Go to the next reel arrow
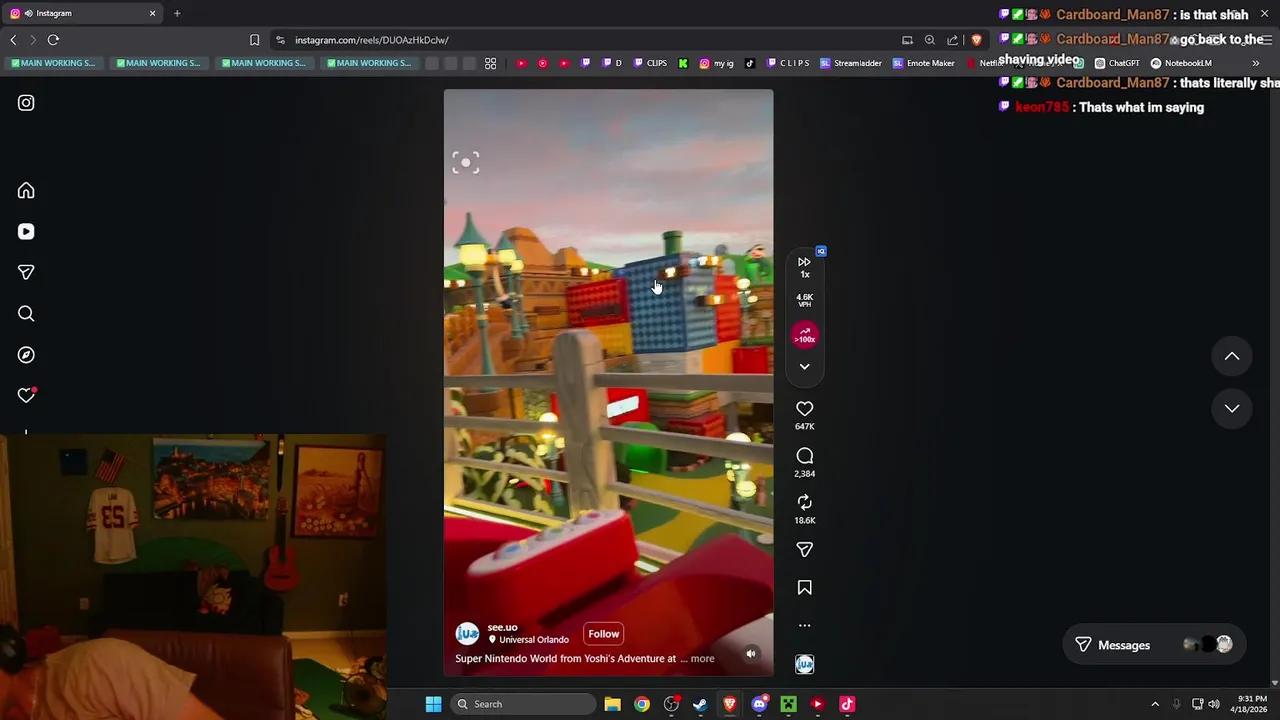This screenshot has width=1280, height=720. point(1232,408)
